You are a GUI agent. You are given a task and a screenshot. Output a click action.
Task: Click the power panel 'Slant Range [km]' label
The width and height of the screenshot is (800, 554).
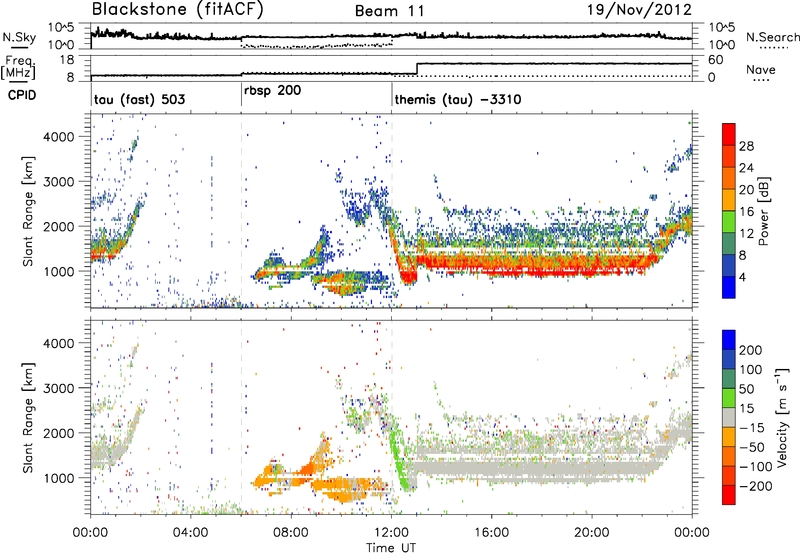tap(29, 211)
